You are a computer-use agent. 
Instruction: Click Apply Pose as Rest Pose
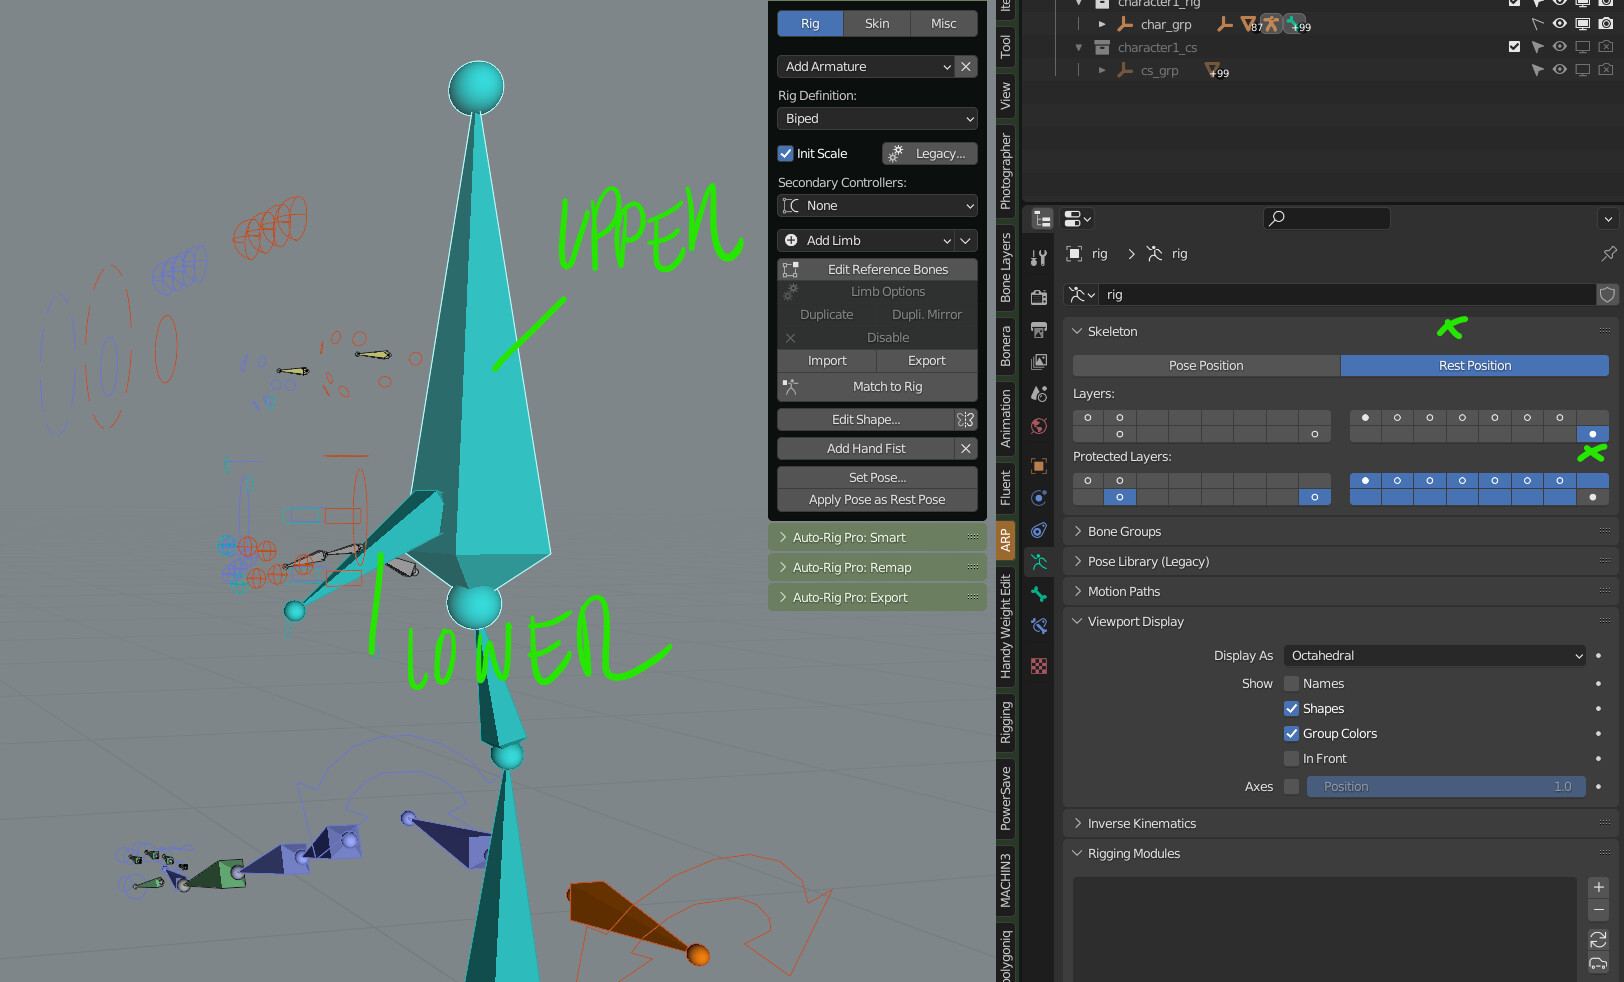877,500
